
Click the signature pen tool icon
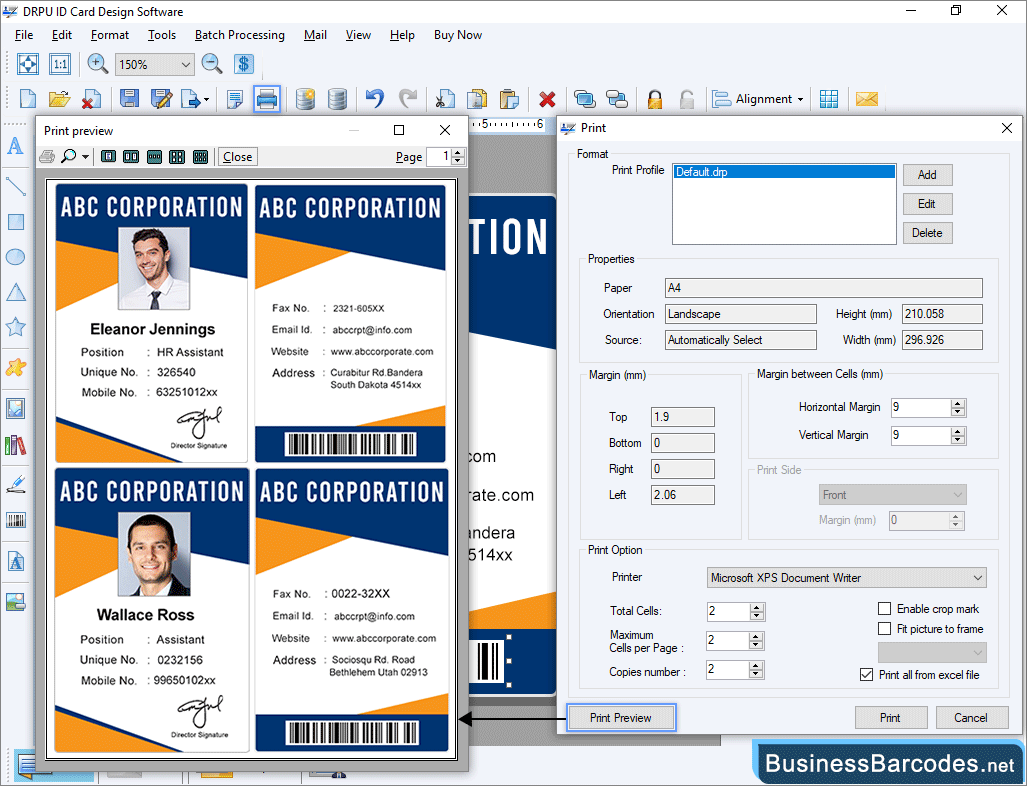[x=16, y=485]
